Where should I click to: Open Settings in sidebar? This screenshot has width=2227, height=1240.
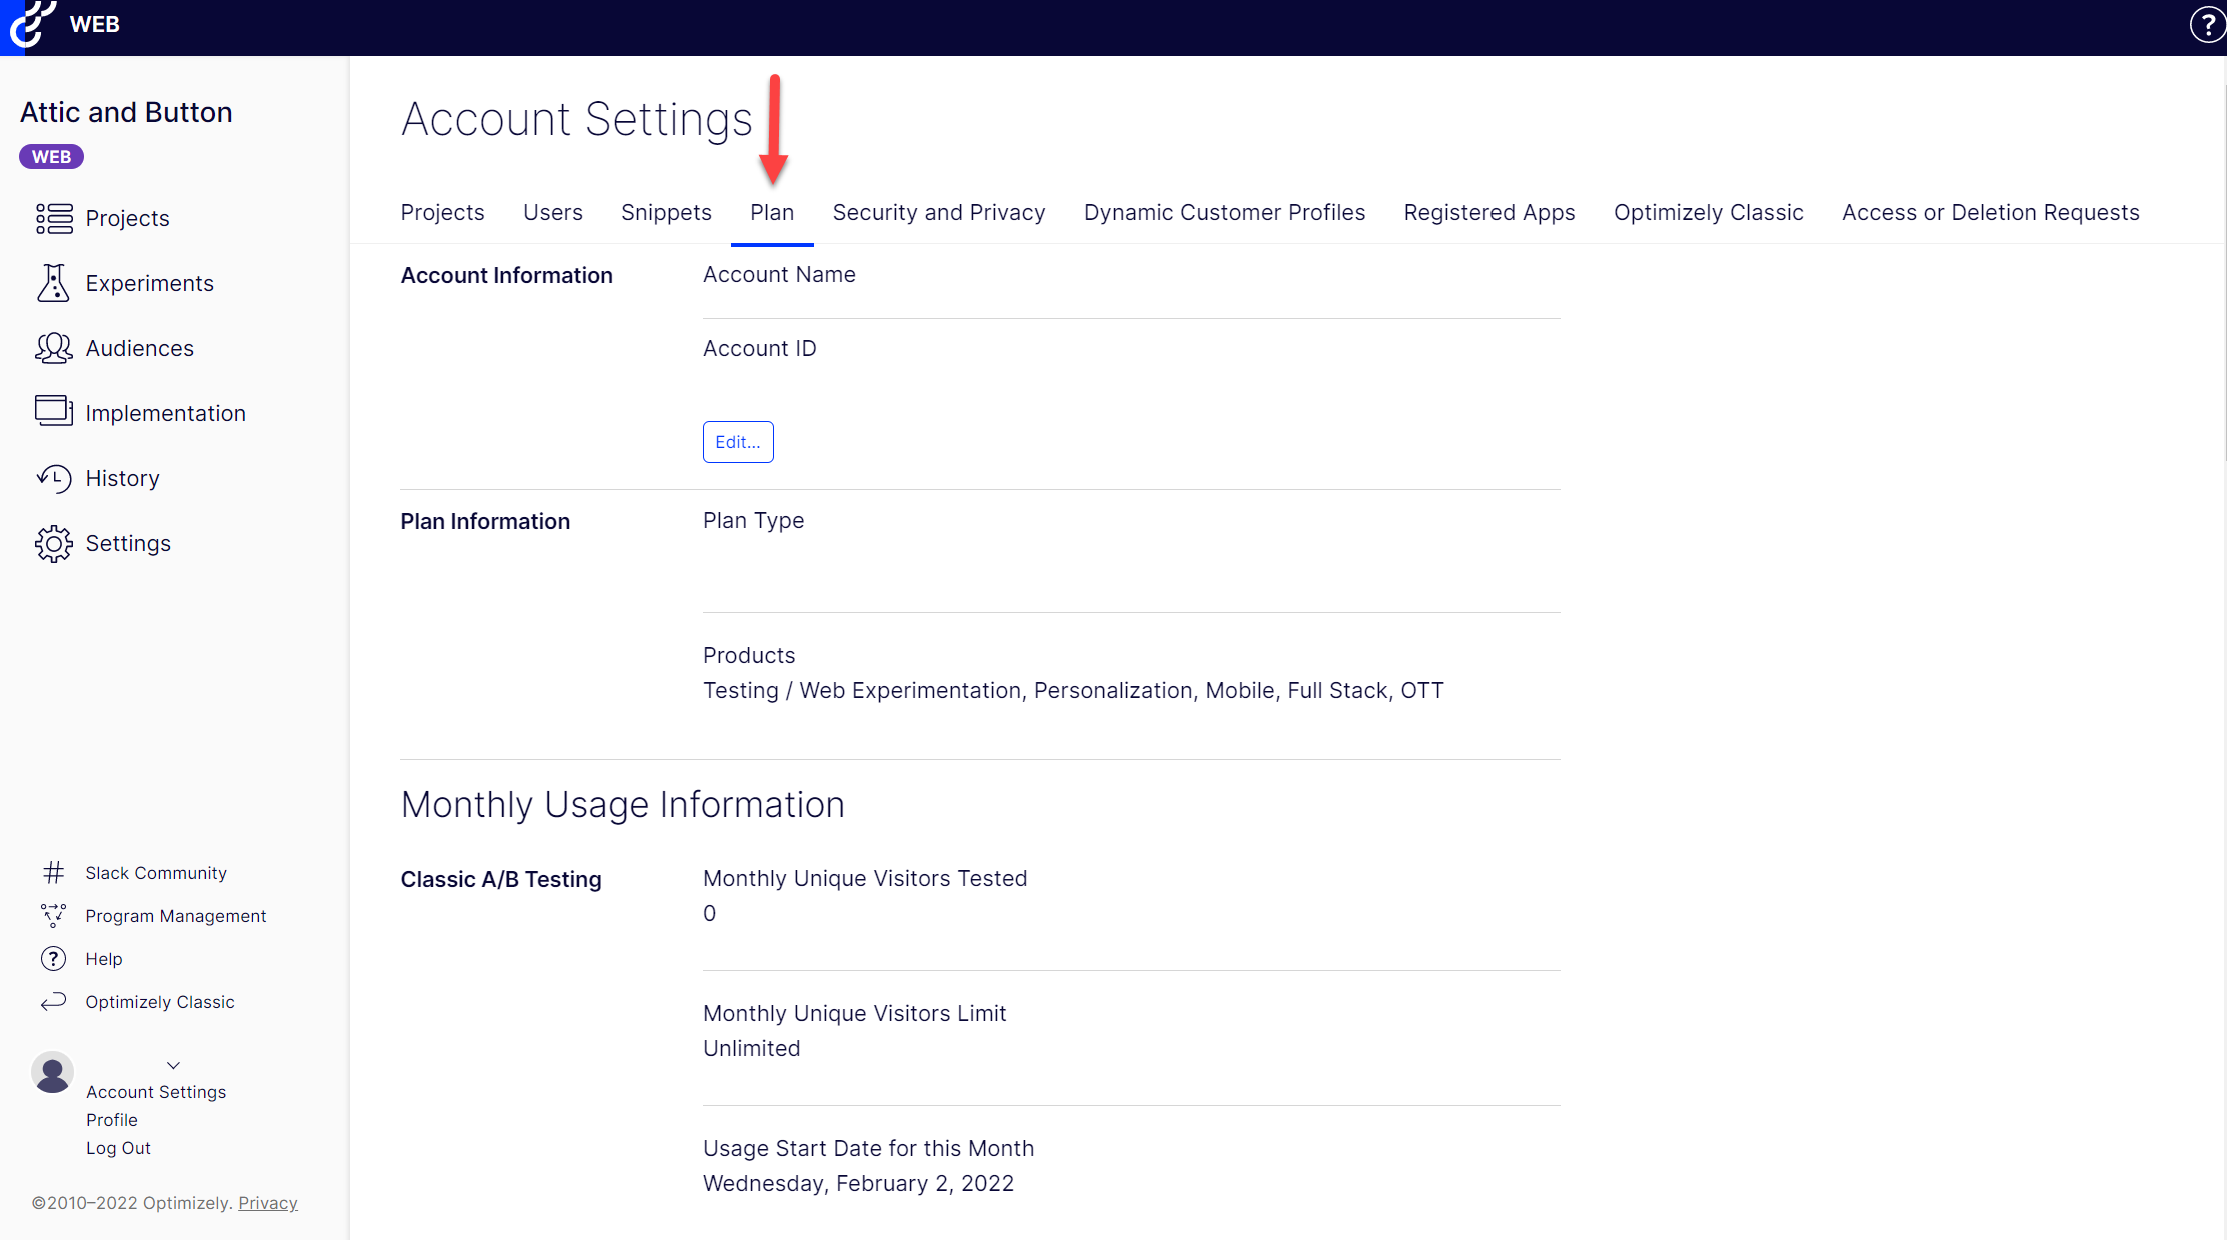128,543
